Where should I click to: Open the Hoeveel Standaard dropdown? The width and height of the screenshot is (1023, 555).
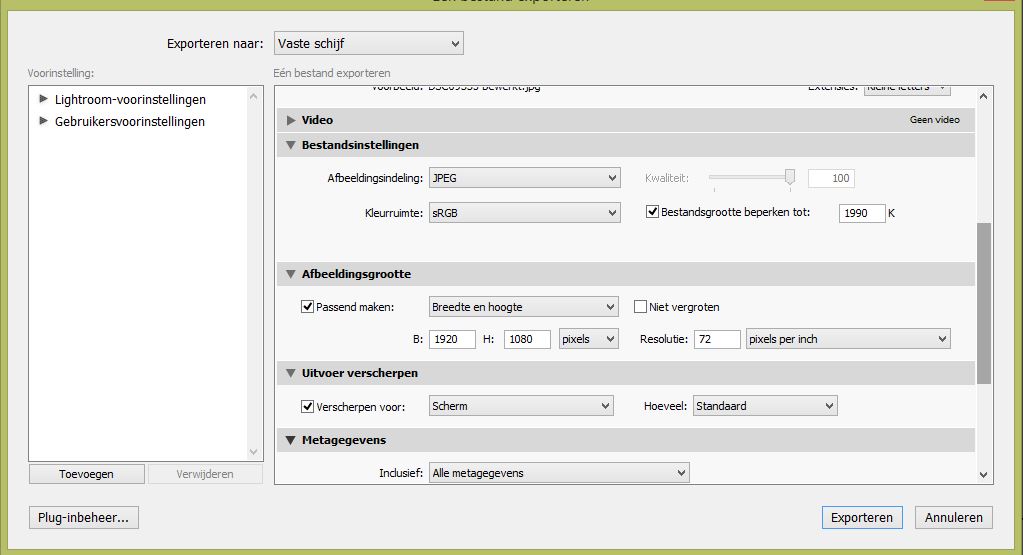coord(764,406)
